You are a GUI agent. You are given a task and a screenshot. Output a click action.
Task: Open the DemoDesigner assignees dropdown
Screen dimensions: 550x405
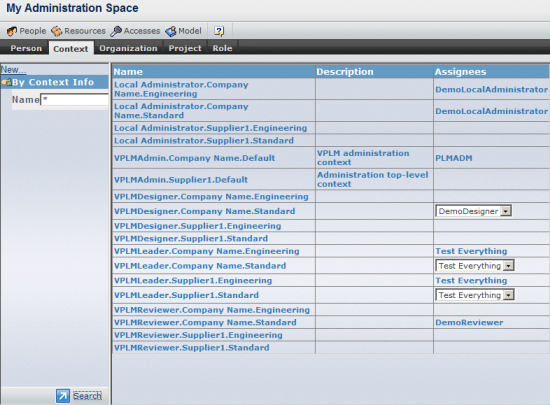[473, 211]
